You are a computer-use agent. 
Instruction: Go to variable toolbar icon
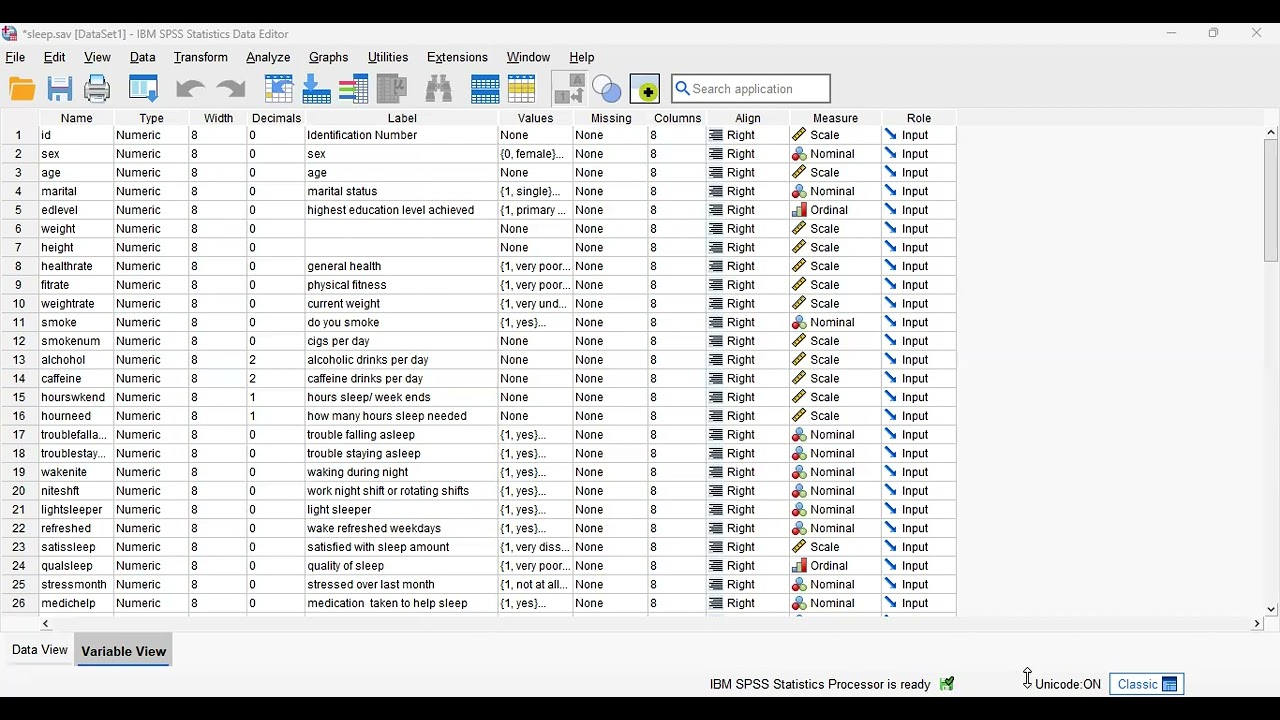[x=317, y=89]
